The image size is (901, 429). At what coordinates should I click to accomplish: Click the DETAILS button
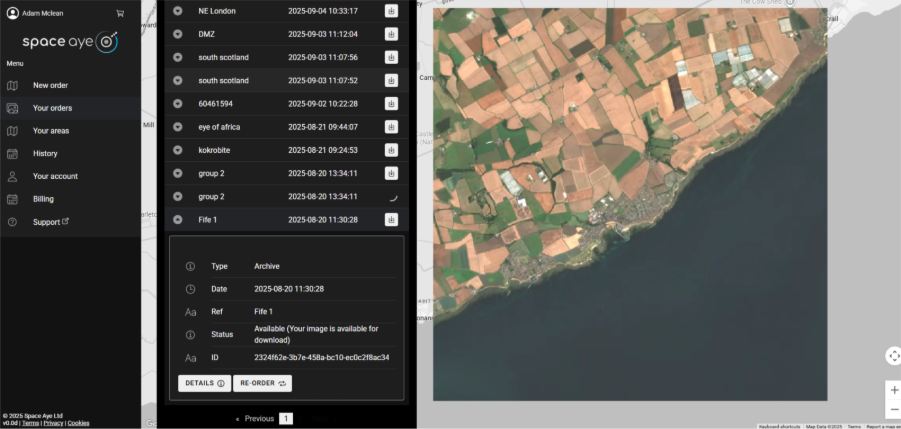point(204,383)
